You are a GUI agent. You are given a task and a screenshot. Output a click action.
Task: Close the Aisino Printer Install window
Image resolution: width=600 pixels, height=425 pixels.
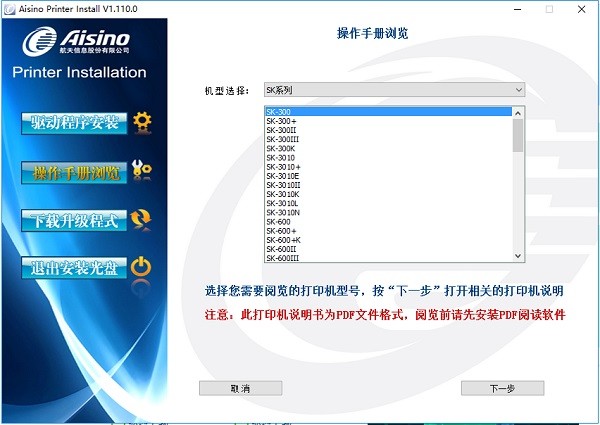click(581, 9)
